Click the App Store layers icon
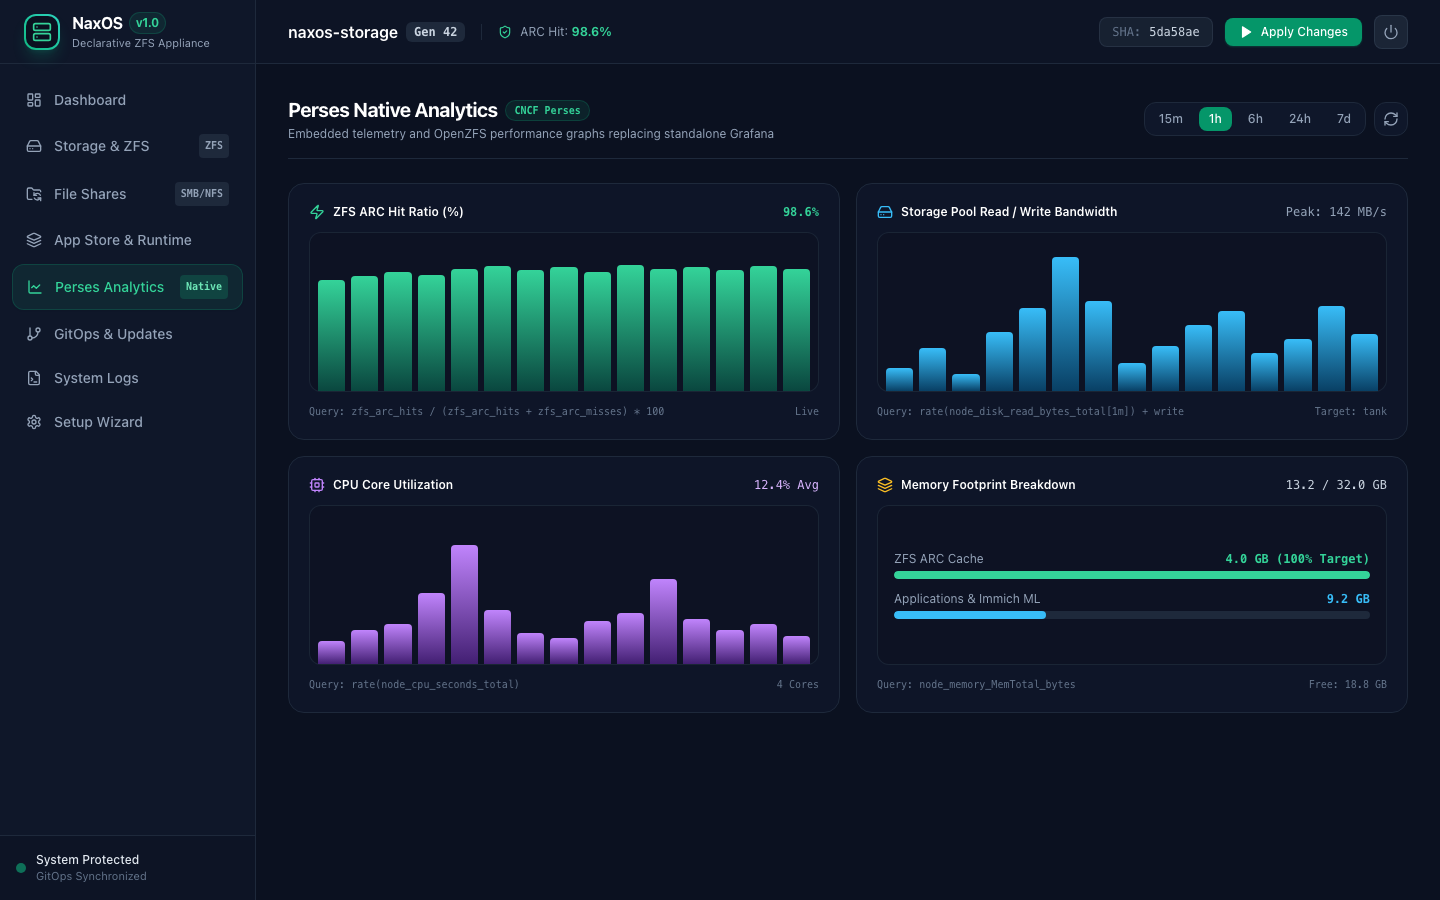This screenshot has height=900, width=1440. pos(34,240)
